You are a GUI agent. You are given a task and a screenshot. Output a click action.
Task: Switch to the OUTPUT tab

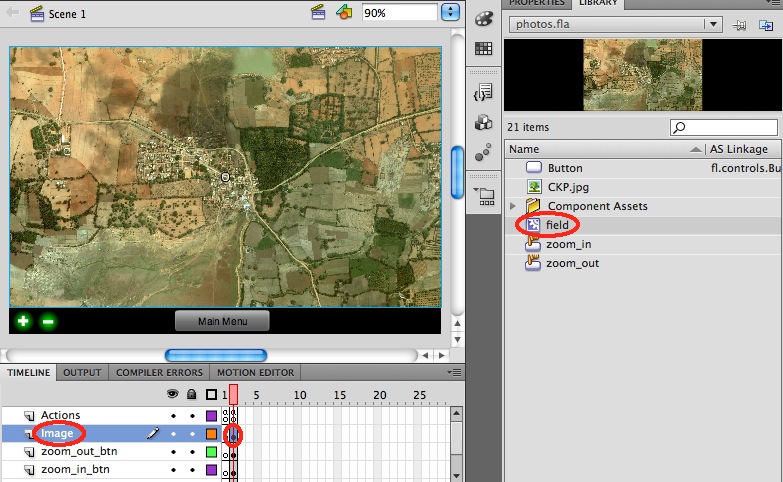click(82, 373)
